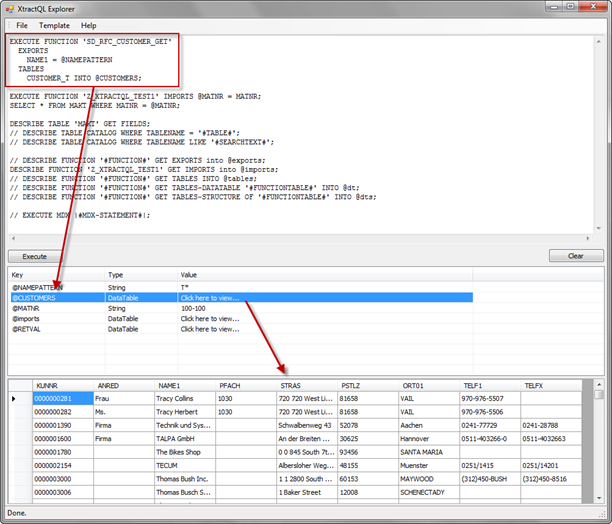Open the Help menu
The image size is (612, 524).
89,25
